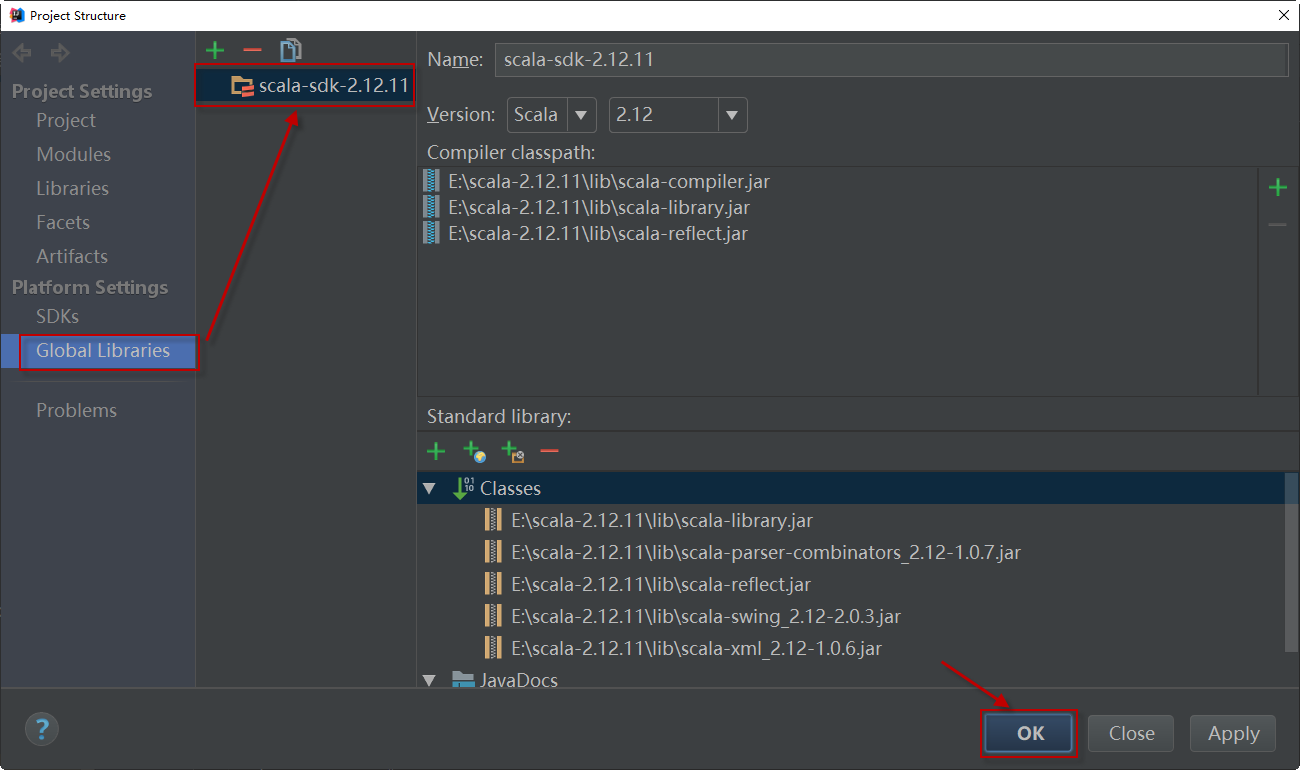Click add documentation URL globe-plus icon

[474, 452]
